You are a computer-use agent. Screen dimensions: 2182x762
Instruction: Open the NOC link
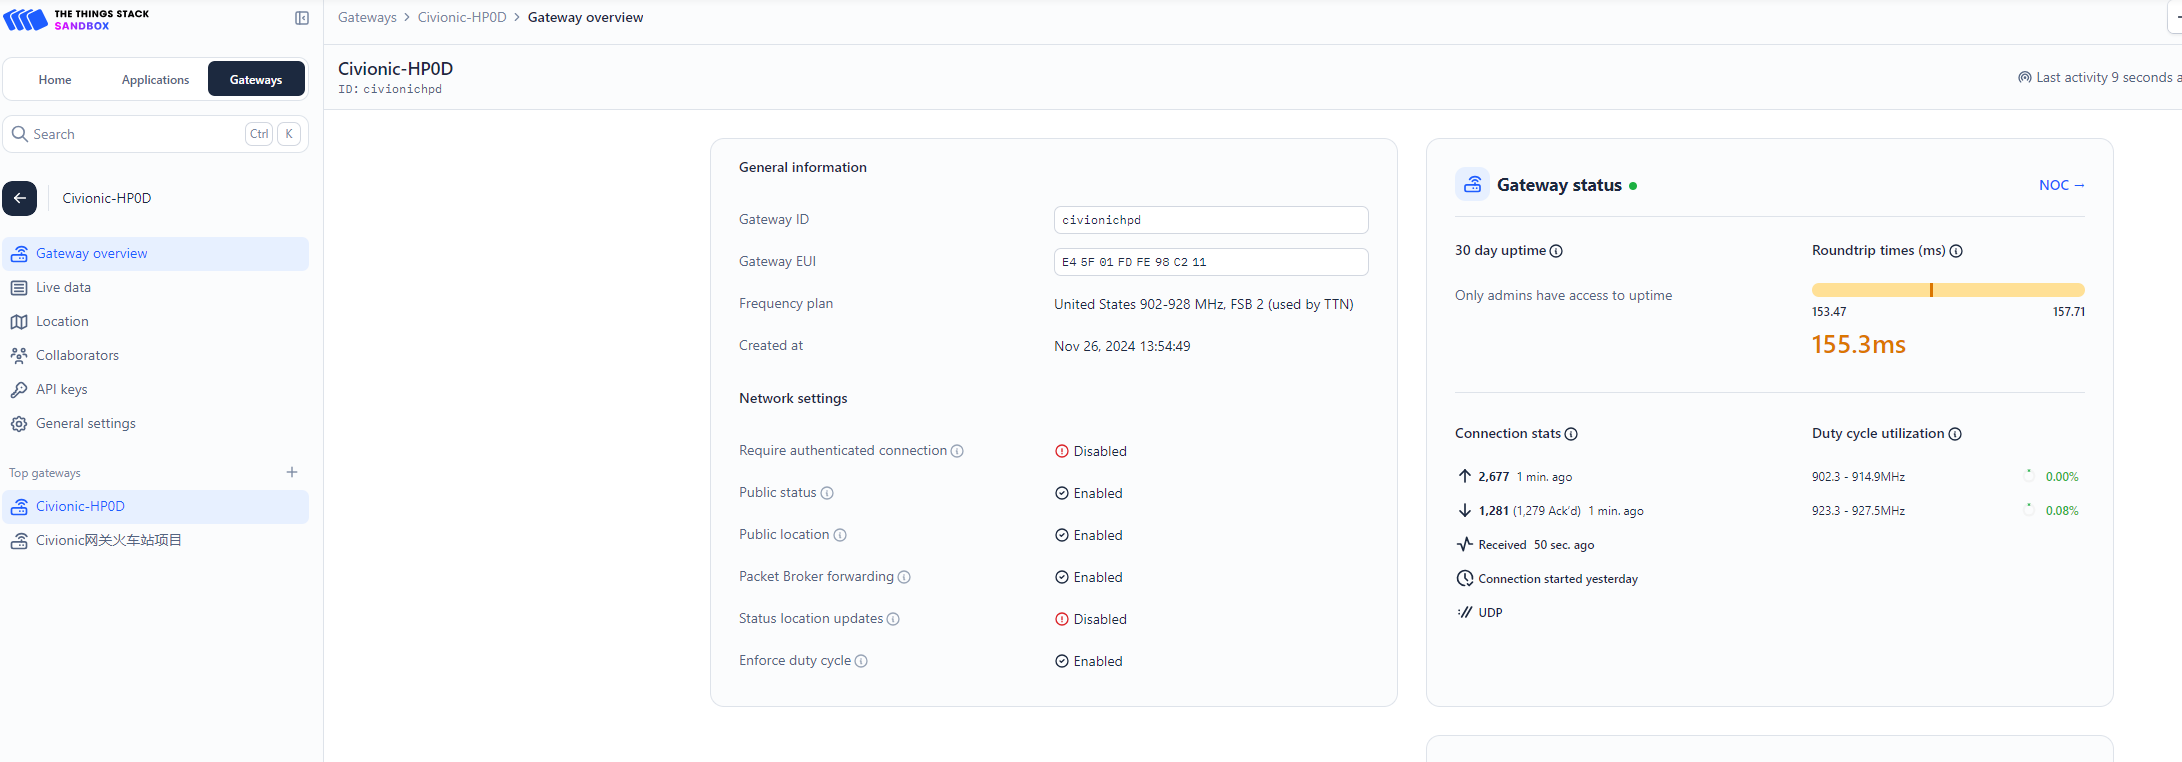(x=2062, y=185)
